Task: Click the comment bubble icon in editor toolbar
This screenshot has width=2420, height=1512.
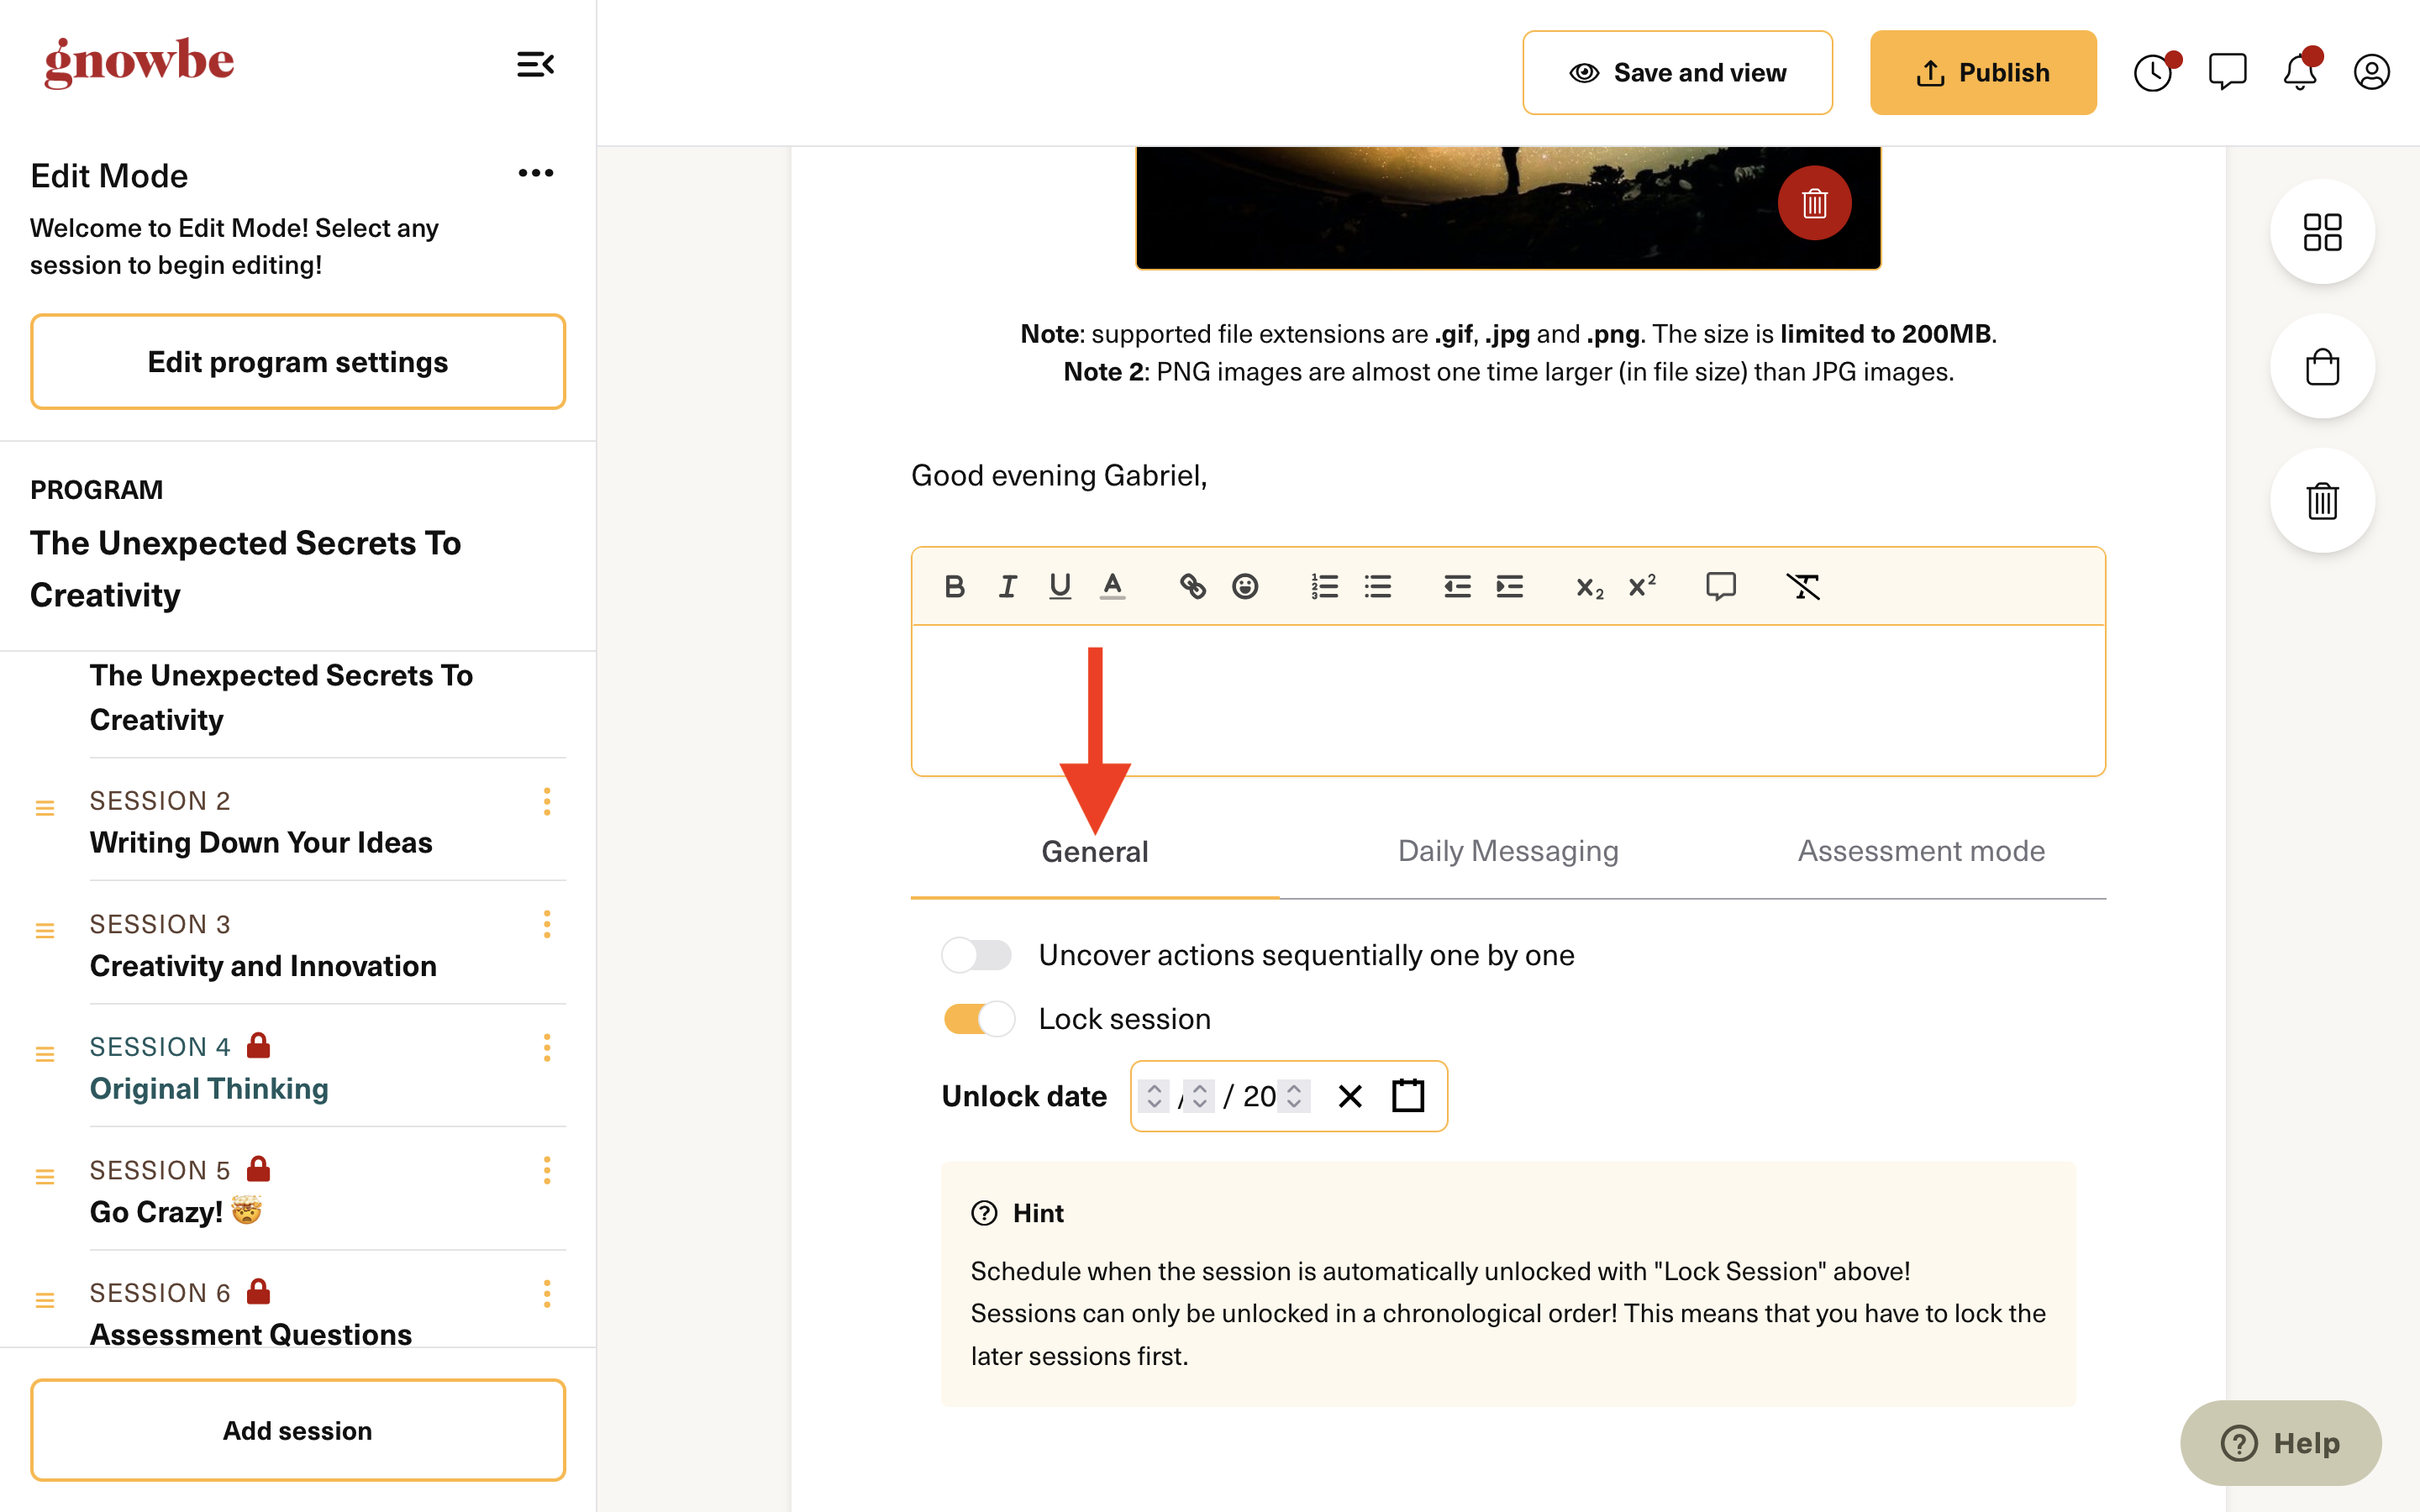Action: pos(1721,586)
